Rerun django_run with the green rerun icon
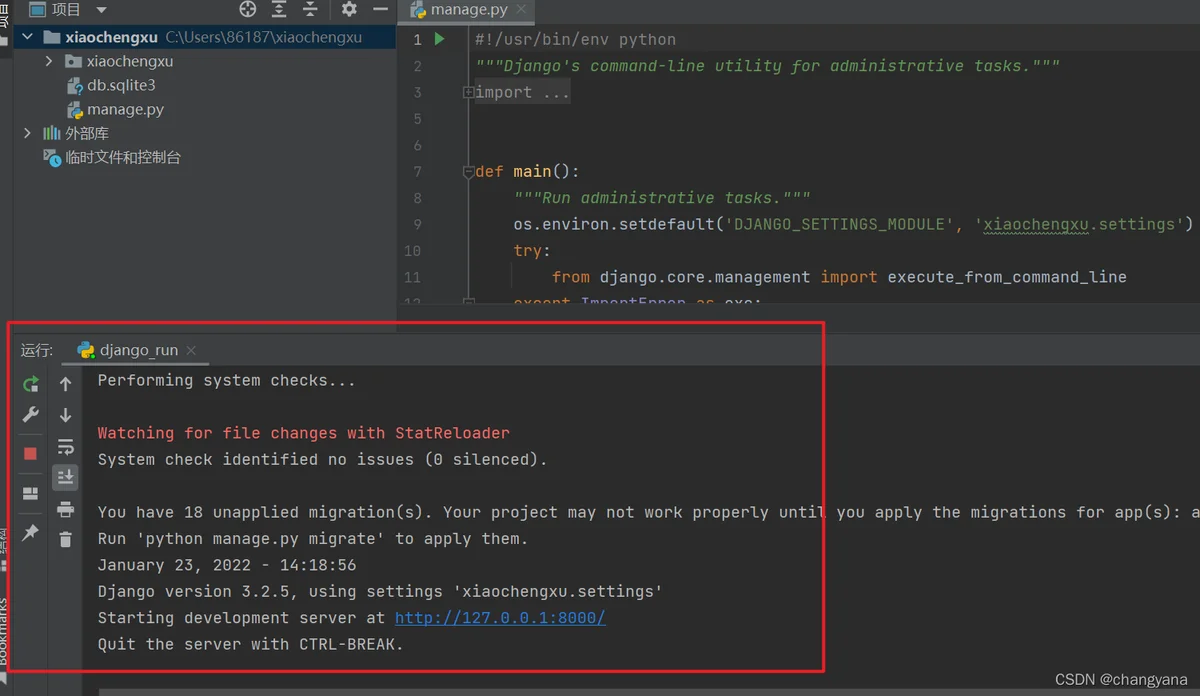 (31, 384)
